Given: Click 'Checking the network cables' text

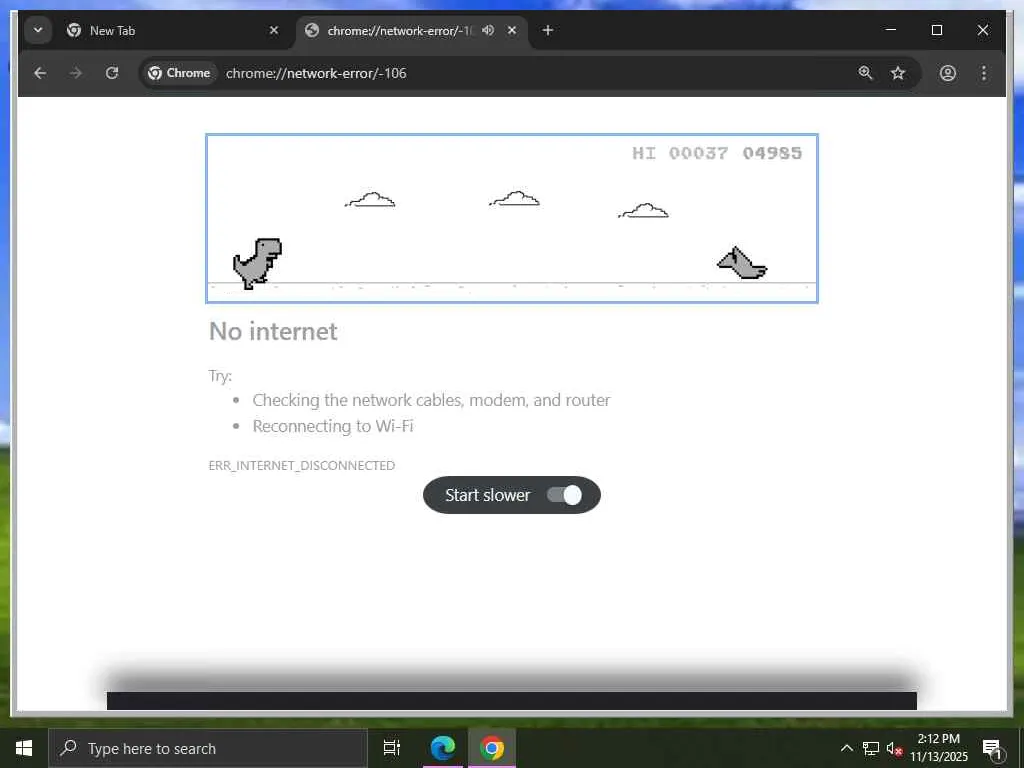Looking at the screenshot, I should [x=431, y=400].
